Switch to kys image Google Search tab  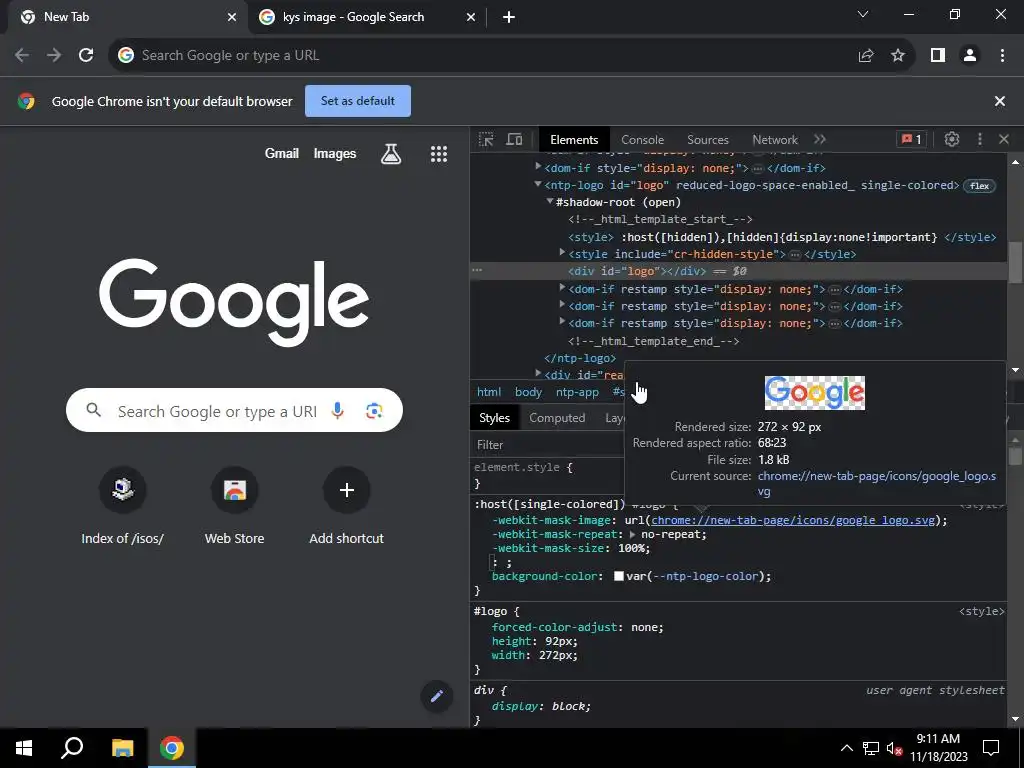click(353, 17)
